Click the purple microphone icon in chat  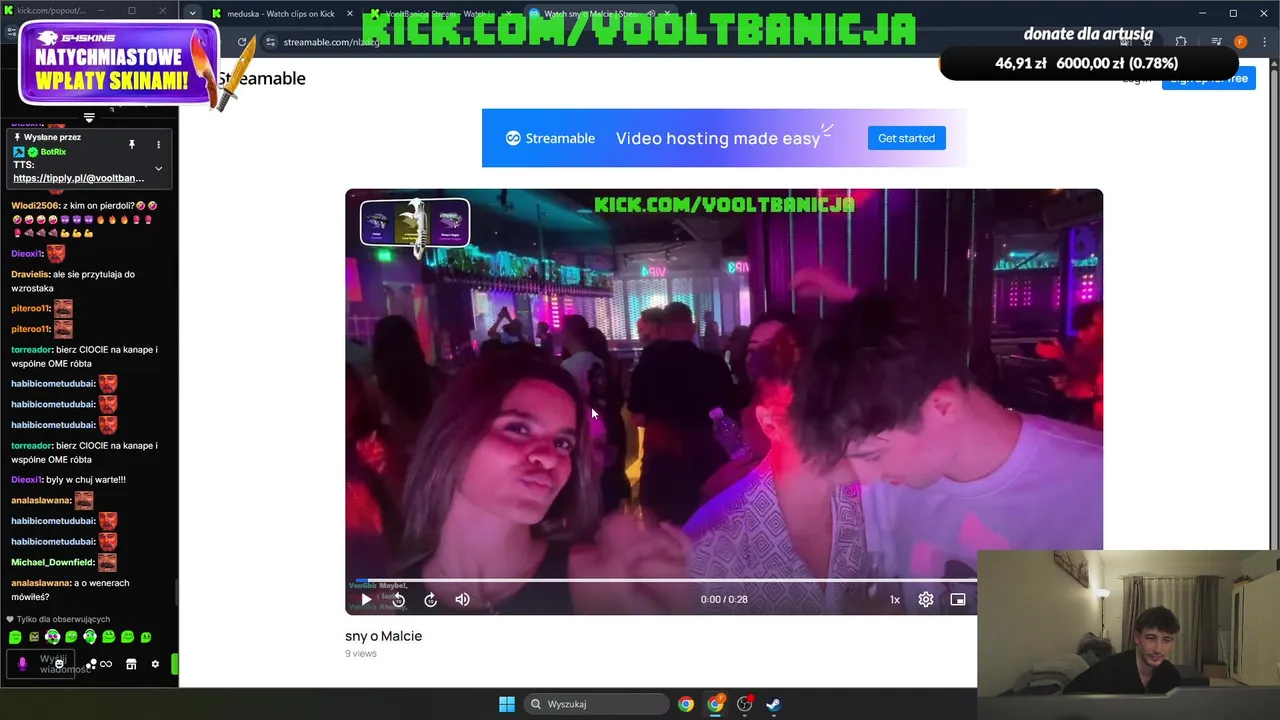tap(22, 664)
